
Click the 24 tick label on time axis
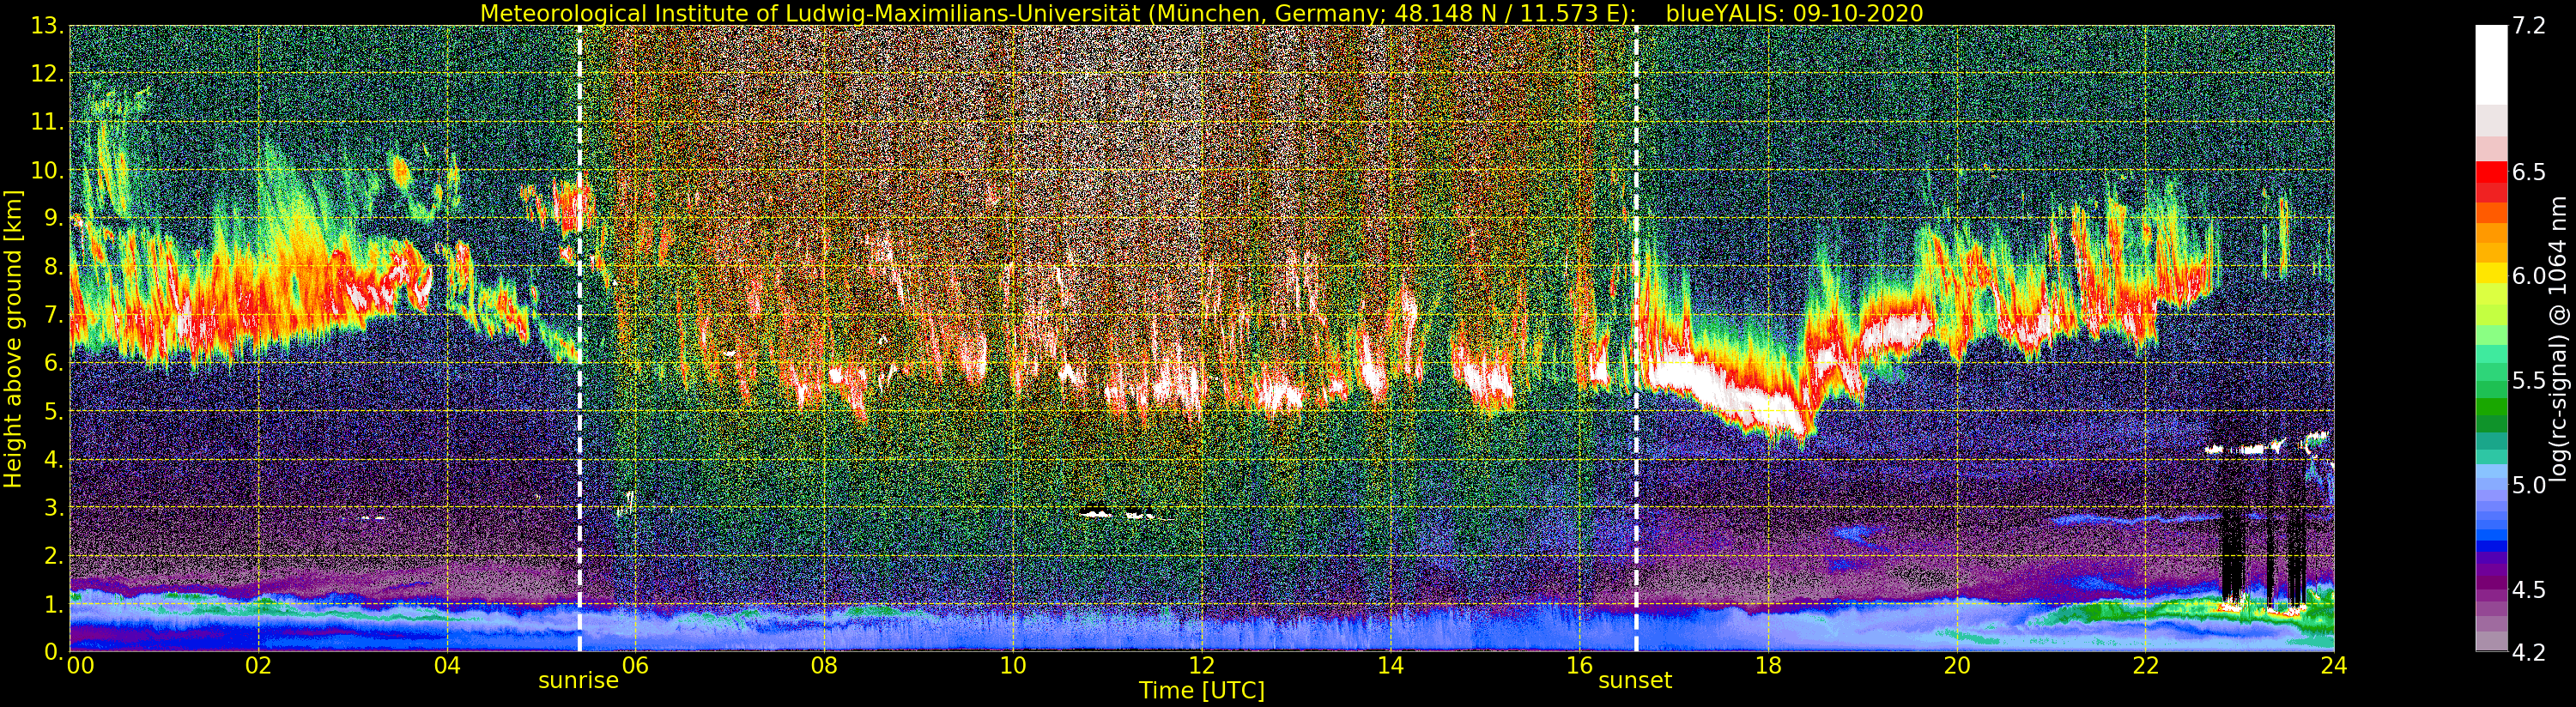point(2333,666)
